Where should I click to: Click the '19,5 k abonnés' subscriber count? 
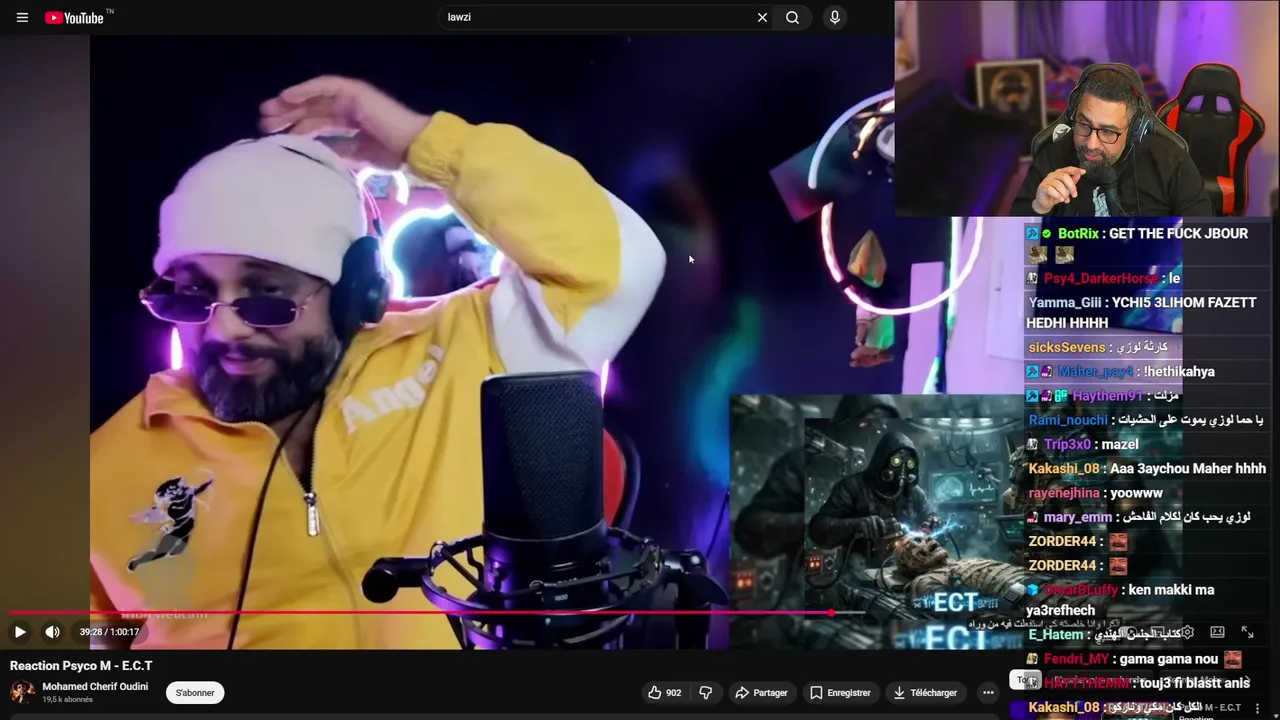(x=67, y=700)
